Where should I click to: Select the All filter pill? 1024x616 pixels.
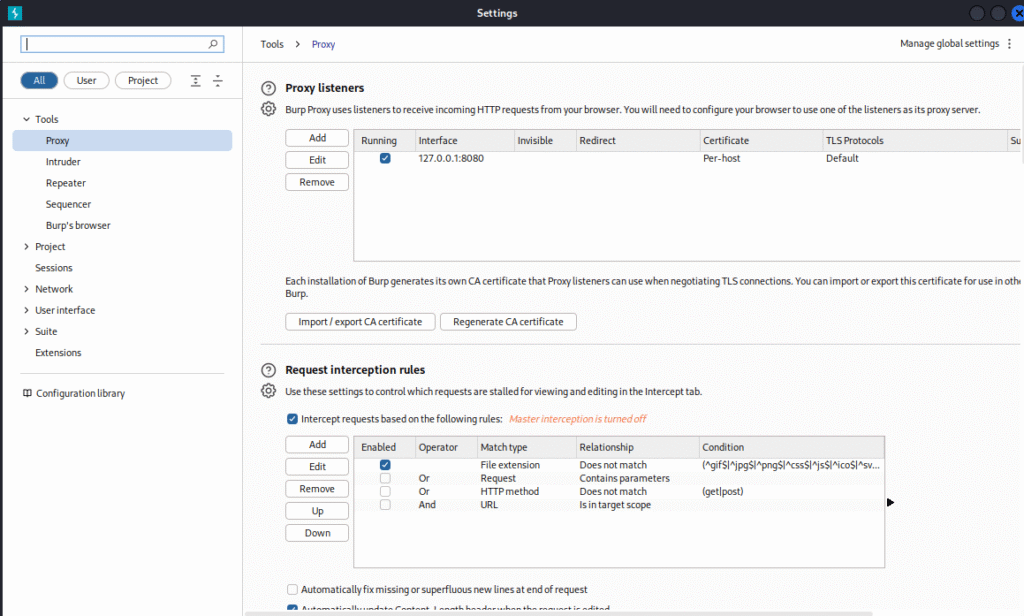pos(39,80)
